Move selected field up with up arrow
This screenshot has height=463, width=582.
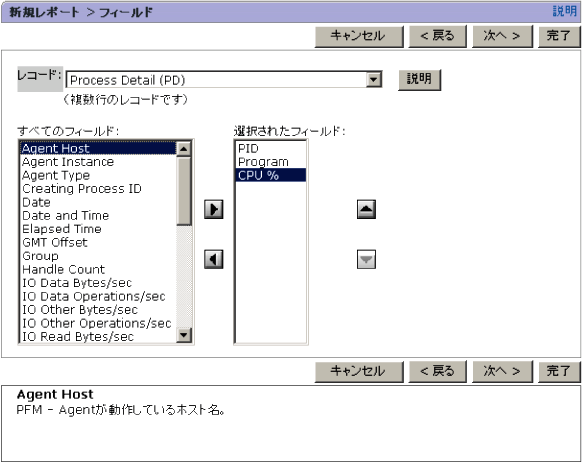366,209
